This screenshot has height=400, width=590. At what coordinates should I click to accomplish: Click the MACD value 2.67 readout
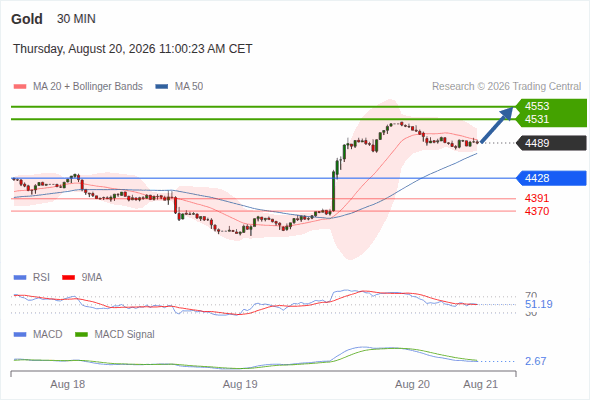535,361
